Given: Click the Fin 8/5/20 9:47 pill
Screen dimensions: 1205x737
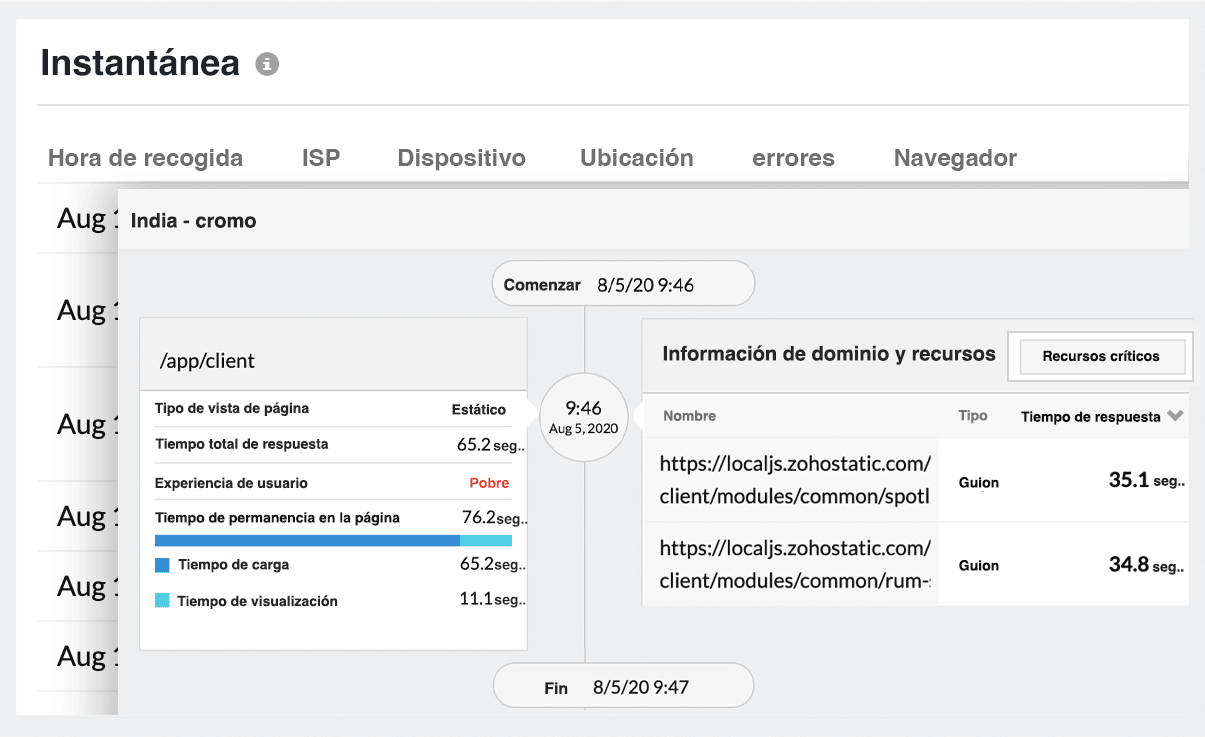Looking at the screenshot, I should [x=622, y=685].
